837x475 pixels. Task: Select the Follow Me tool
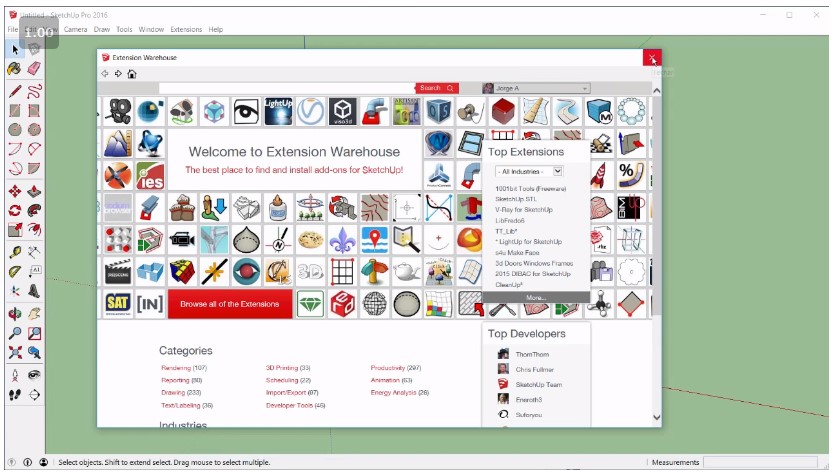(34, 210)
